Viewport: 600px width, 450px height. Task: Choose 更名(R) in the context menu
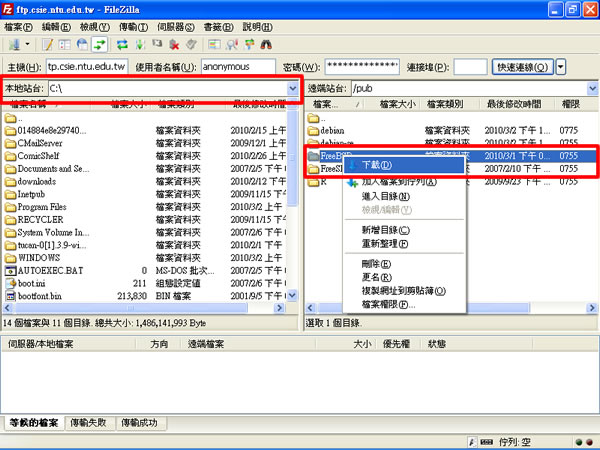click(404, 277)
